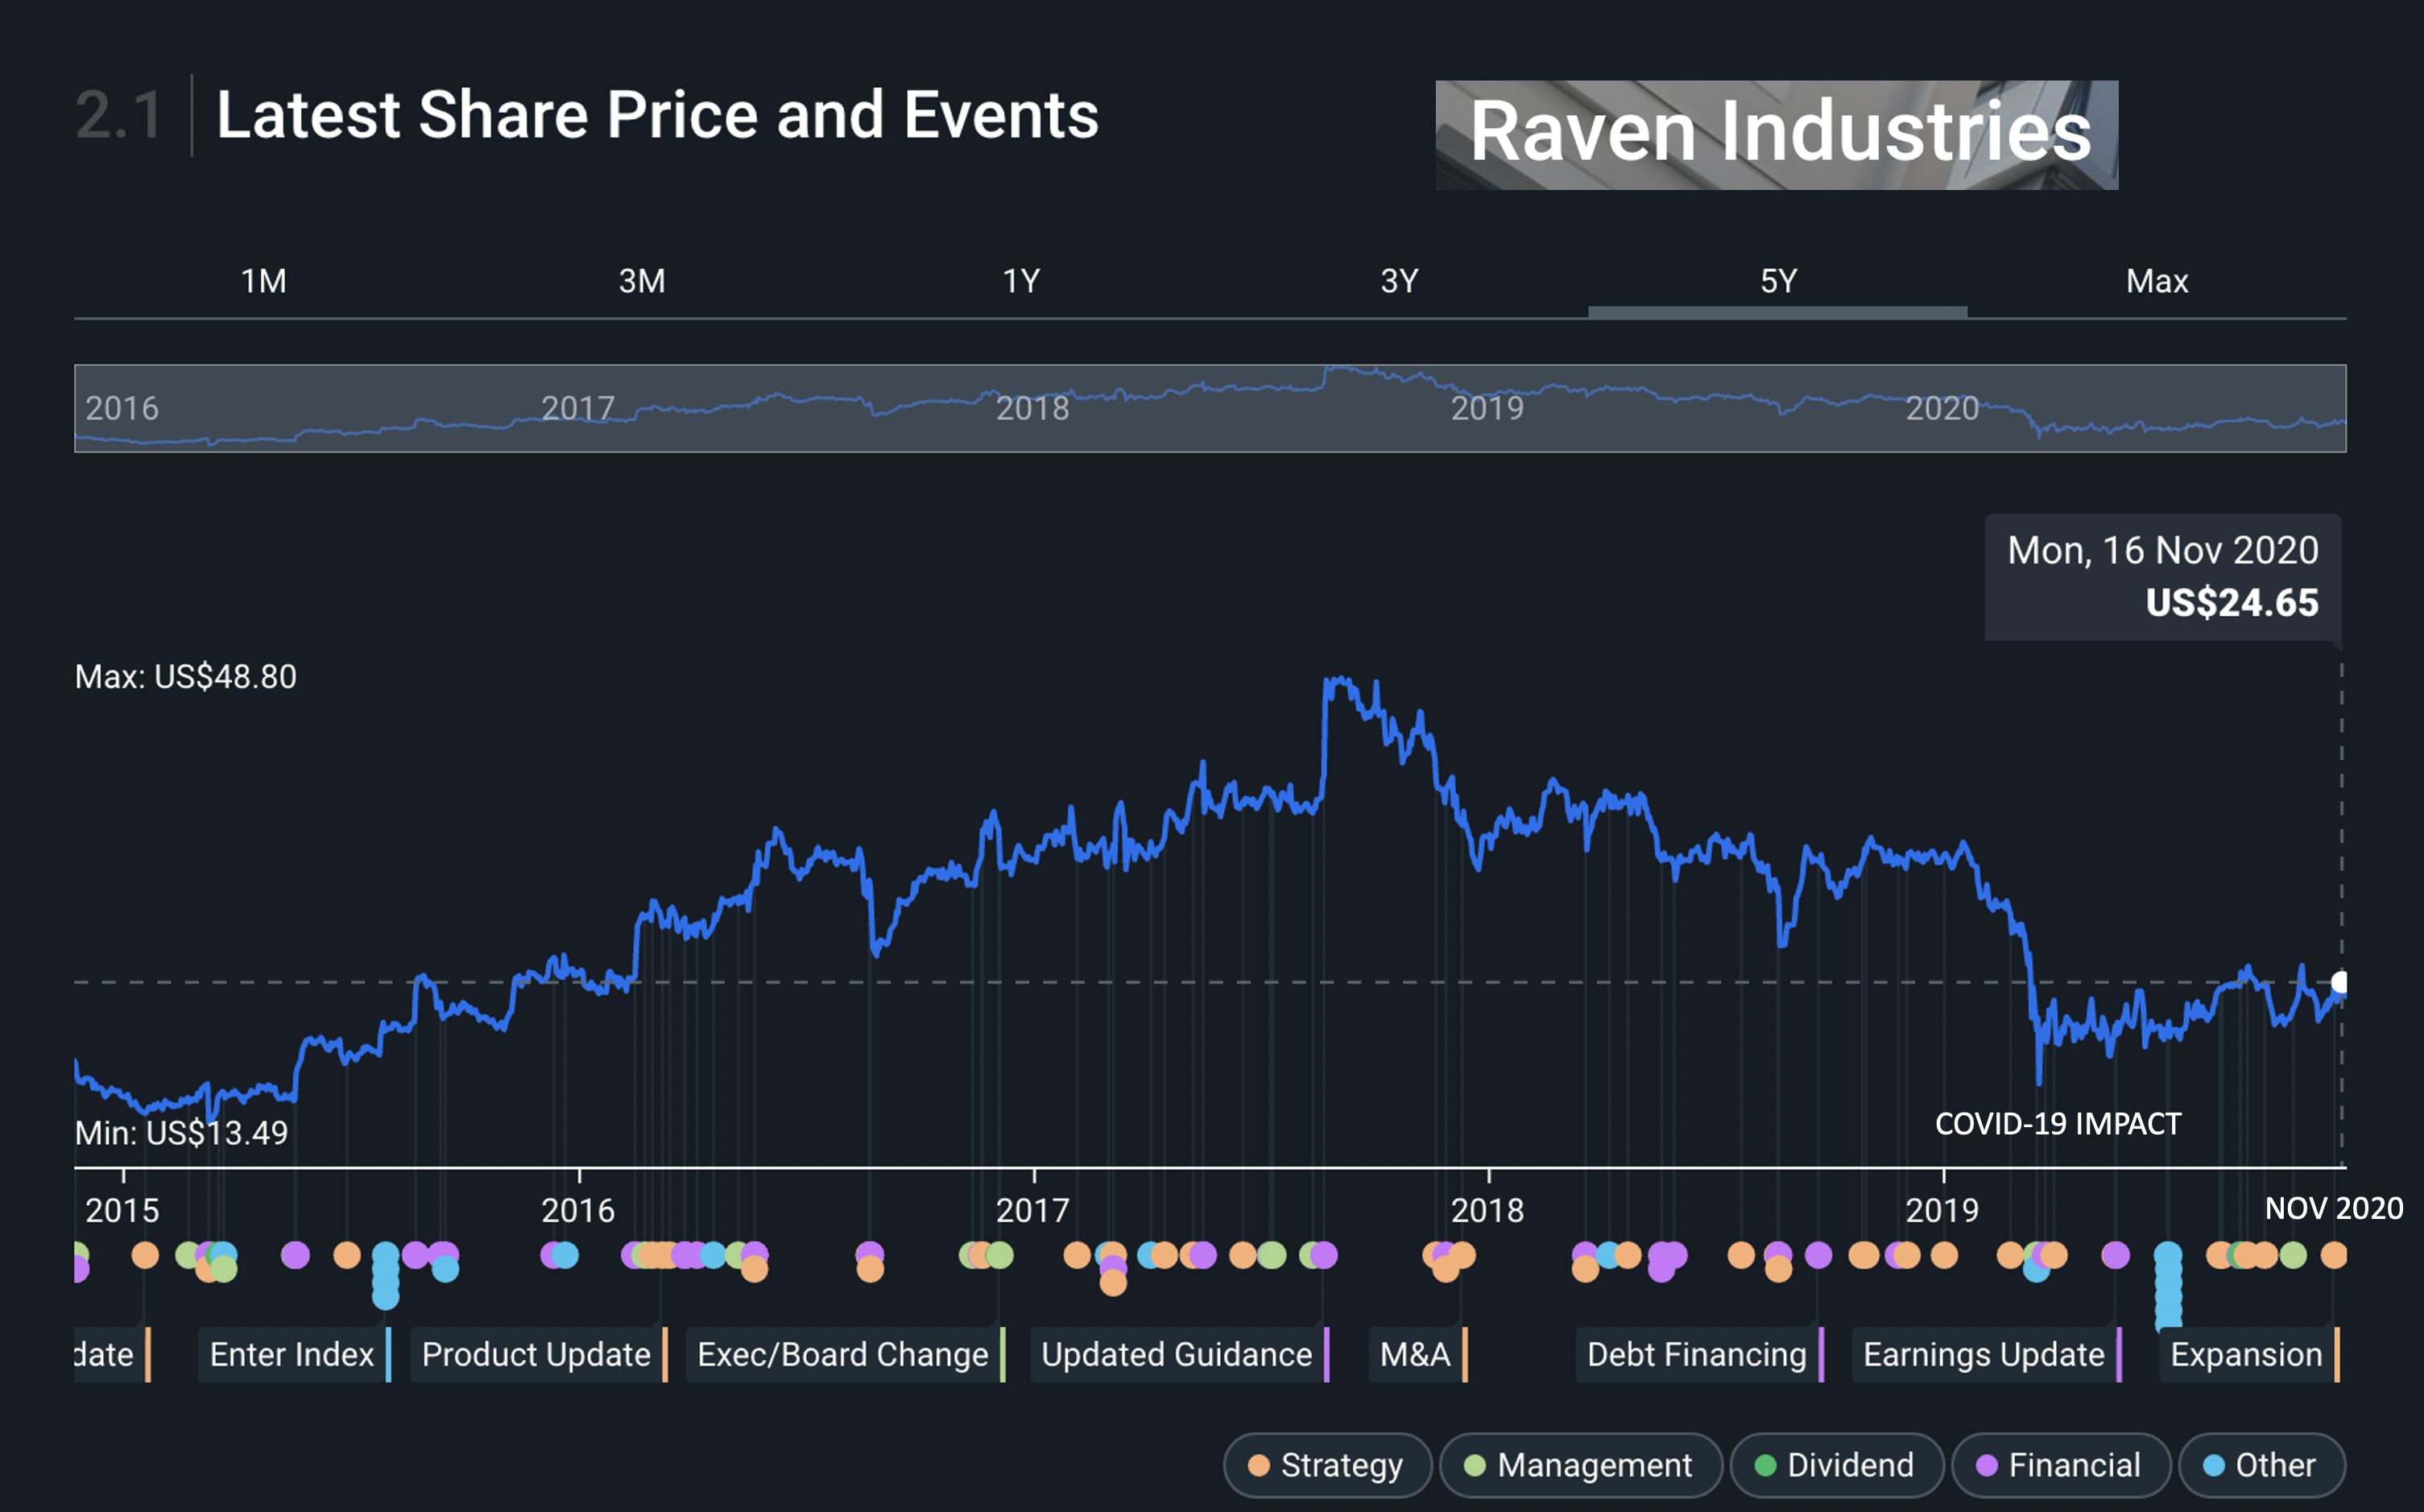Toggle the Other events filter

pyautogui.click(x=2260, y=1465)
